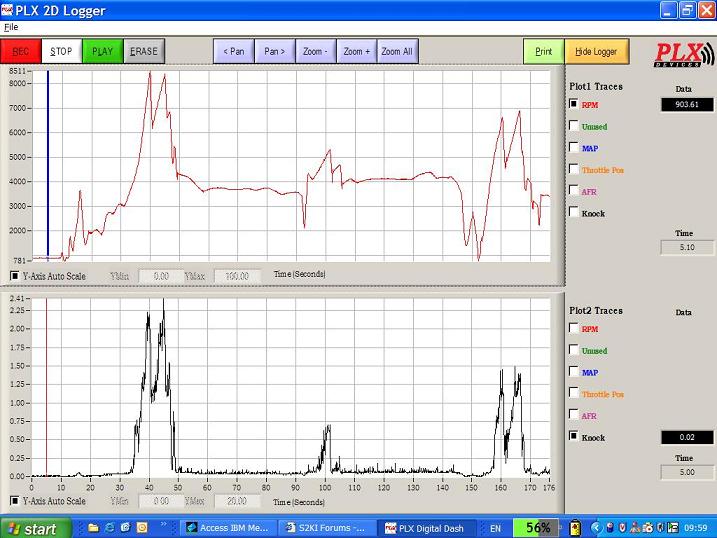Click the STOP button
717x538 pixels.
62,51
